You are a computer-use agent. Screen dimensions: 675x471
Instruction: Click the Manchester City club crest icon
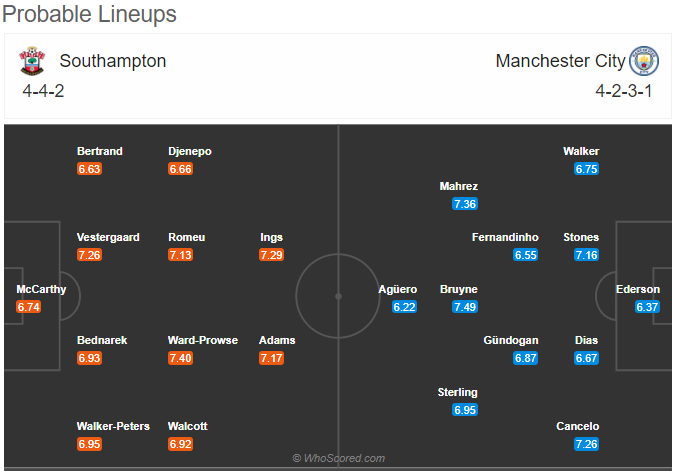pos(644,61)
